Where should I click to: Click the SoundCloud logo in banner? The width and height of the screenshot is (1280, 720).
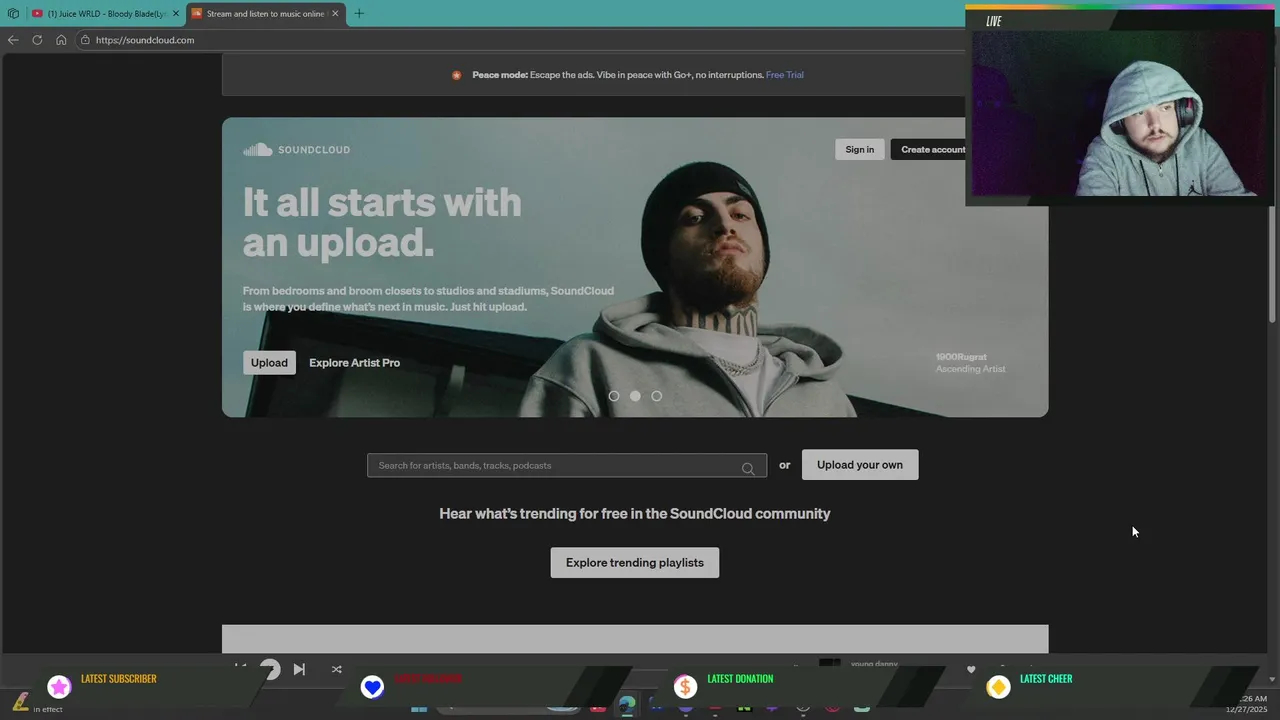(296, 150)
